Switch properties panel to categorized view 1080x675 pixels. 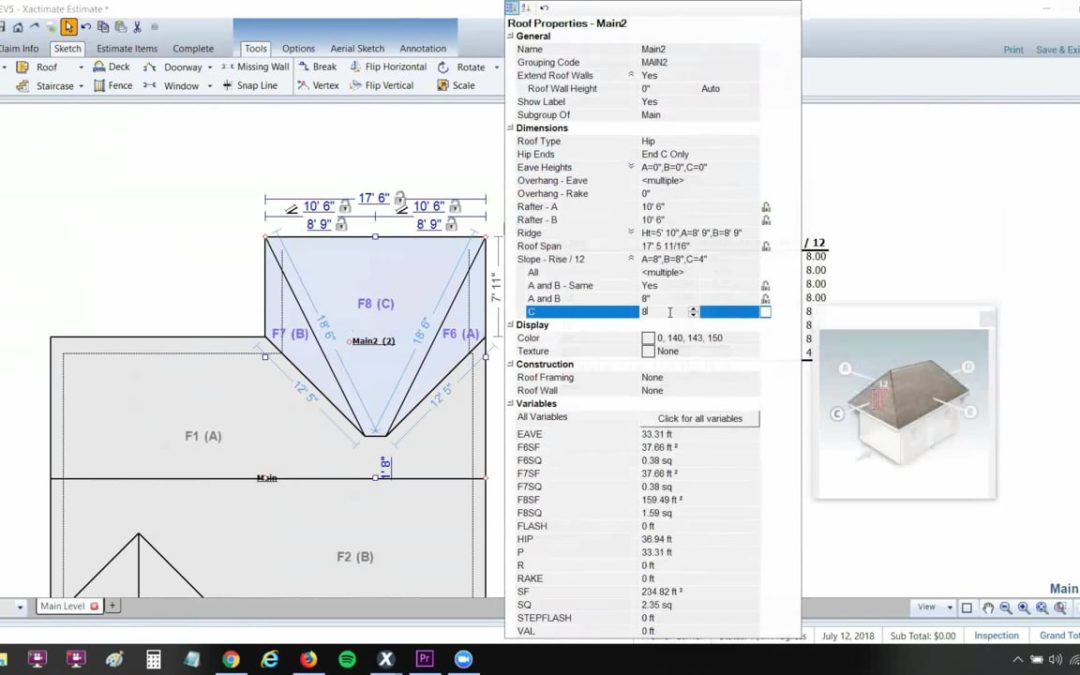511,8
